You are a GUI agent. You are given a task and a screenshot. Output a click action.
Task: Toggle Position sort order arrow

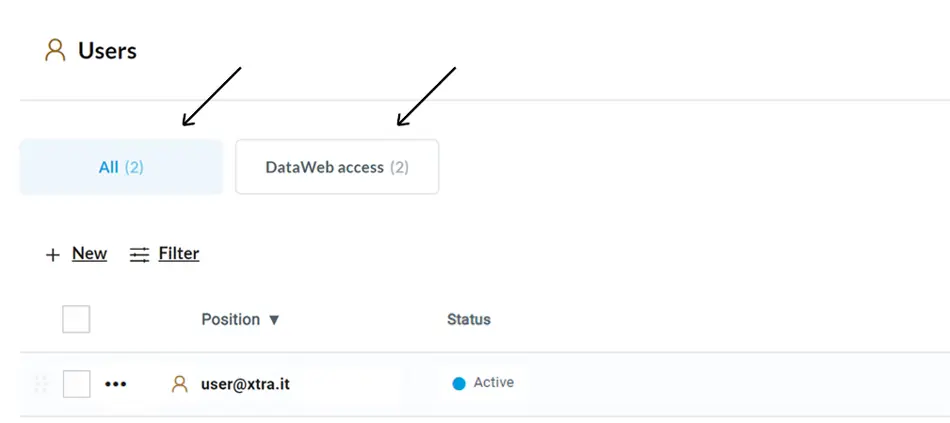pyautogui.click(x=274, y=320)
